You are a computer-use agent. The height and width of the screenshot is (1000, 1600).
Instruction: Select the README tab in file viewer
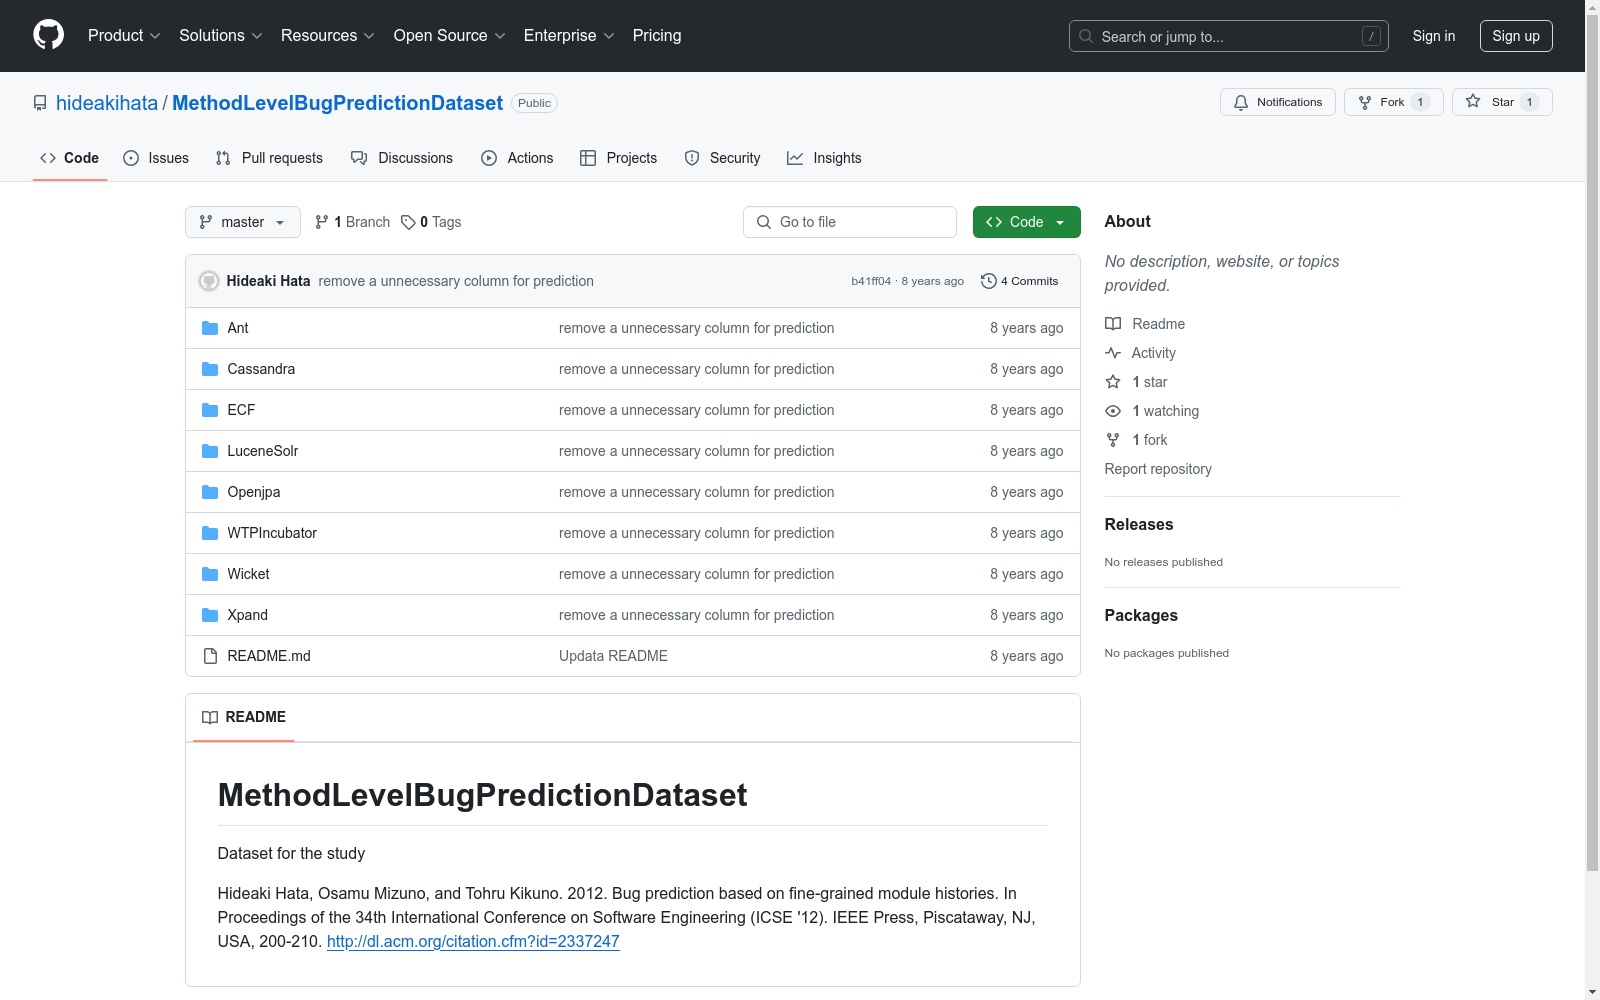click(244, 717)
